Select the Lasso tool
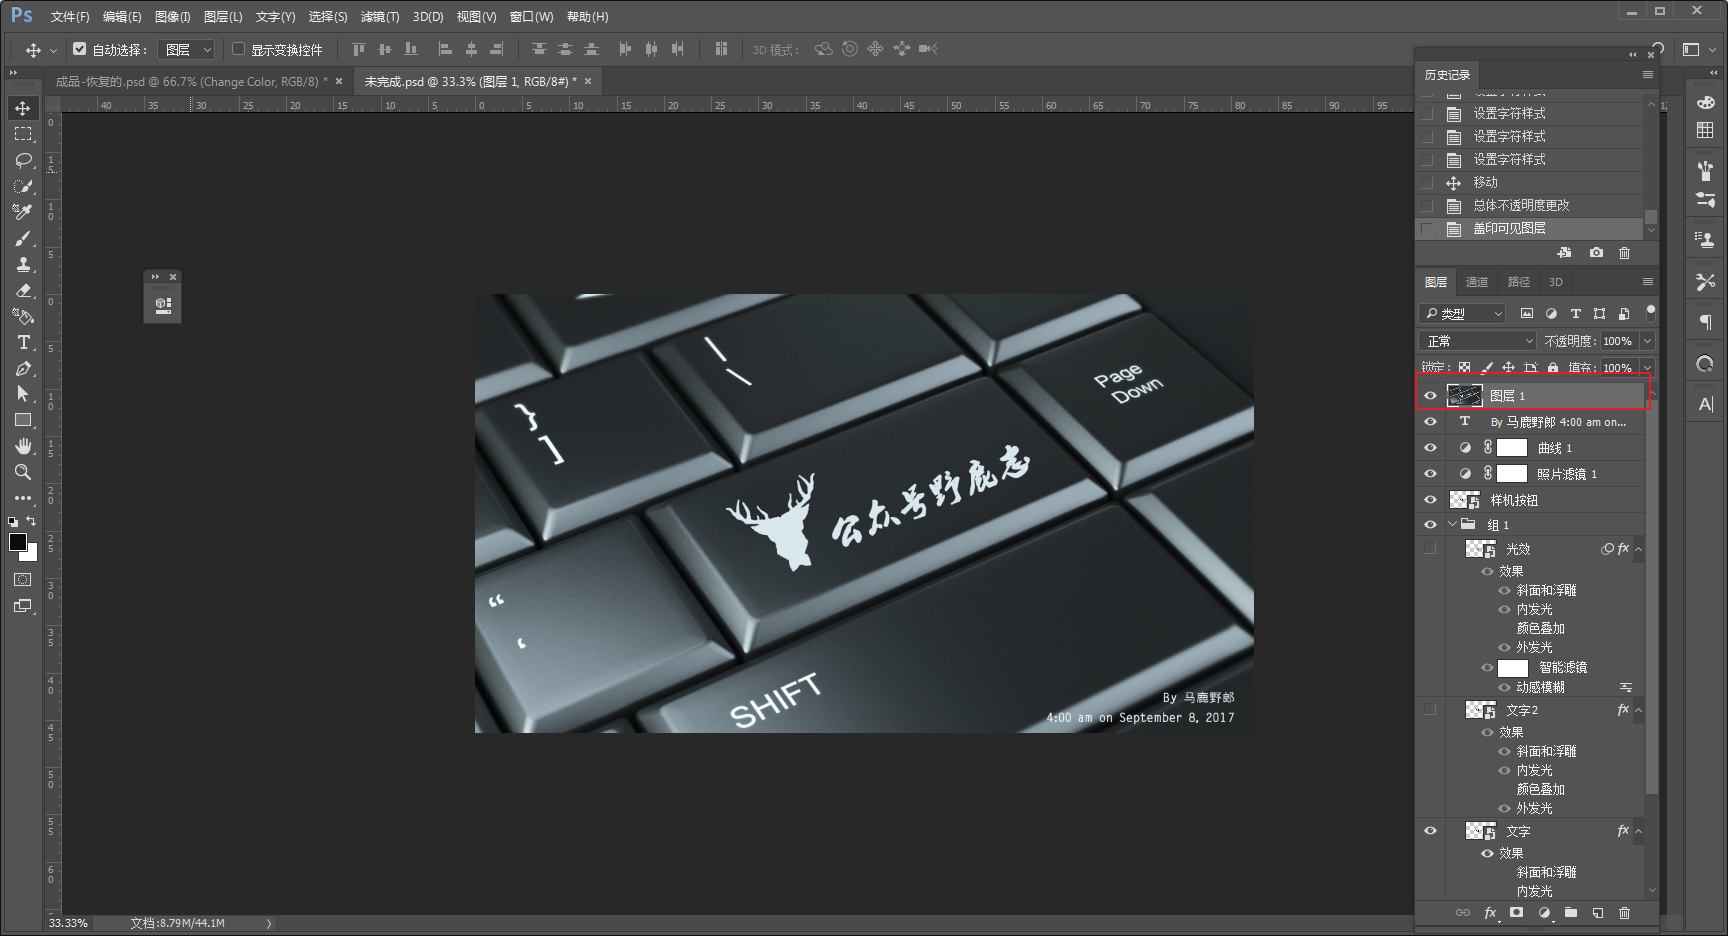This screenshot has height=936, width=1728. click(x=22, y=160)
